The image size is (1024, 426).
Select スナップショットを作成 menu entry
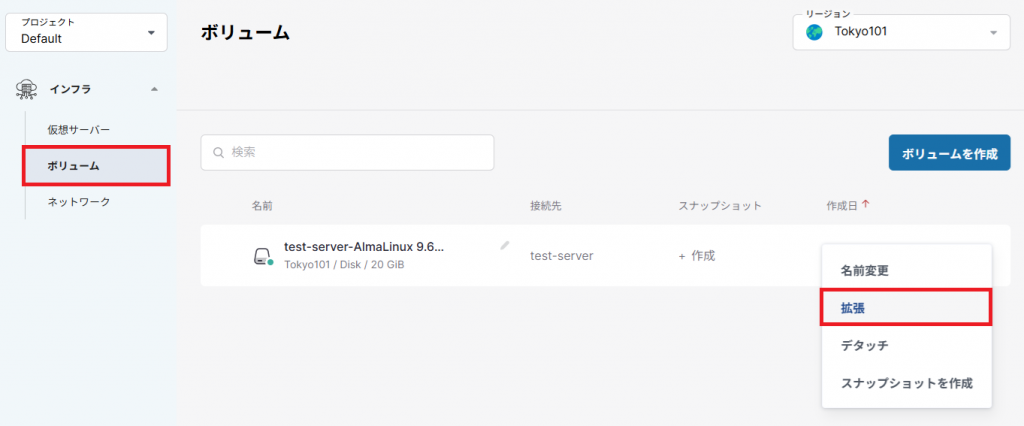tap(906, 383)
